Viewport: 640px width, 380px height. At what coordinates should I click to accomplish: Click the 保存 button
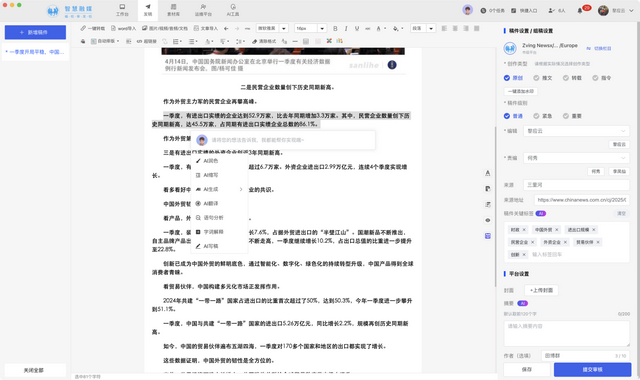pyautogui.click(x=527, y=369)
